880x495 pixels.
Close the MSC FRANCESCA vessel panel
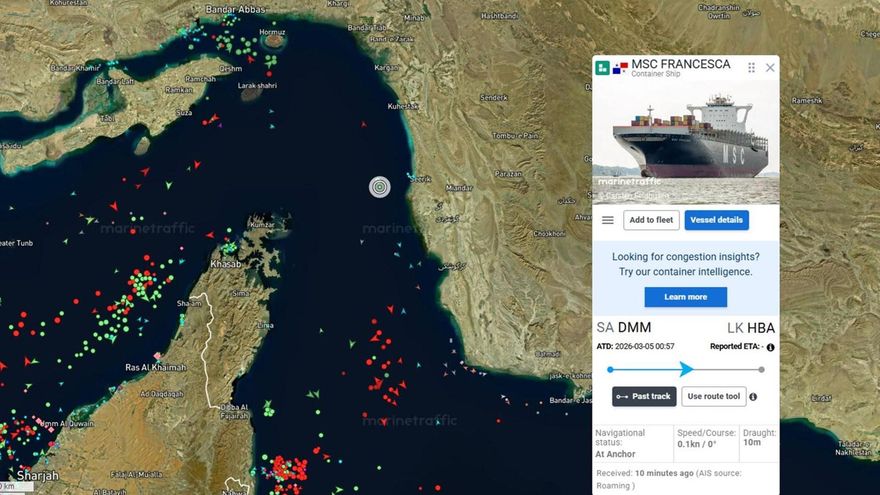pos(770,68)
